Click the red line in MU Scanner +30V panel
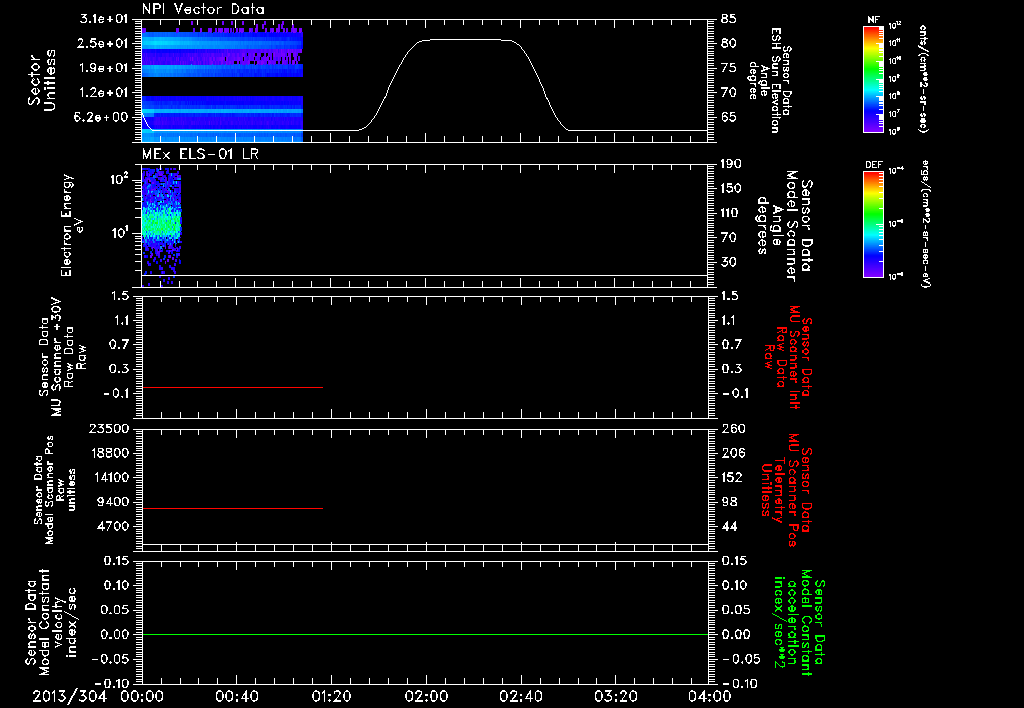The height and width of the screenshot is (708, 1024). pyautogui.click(x=232, y=387)
